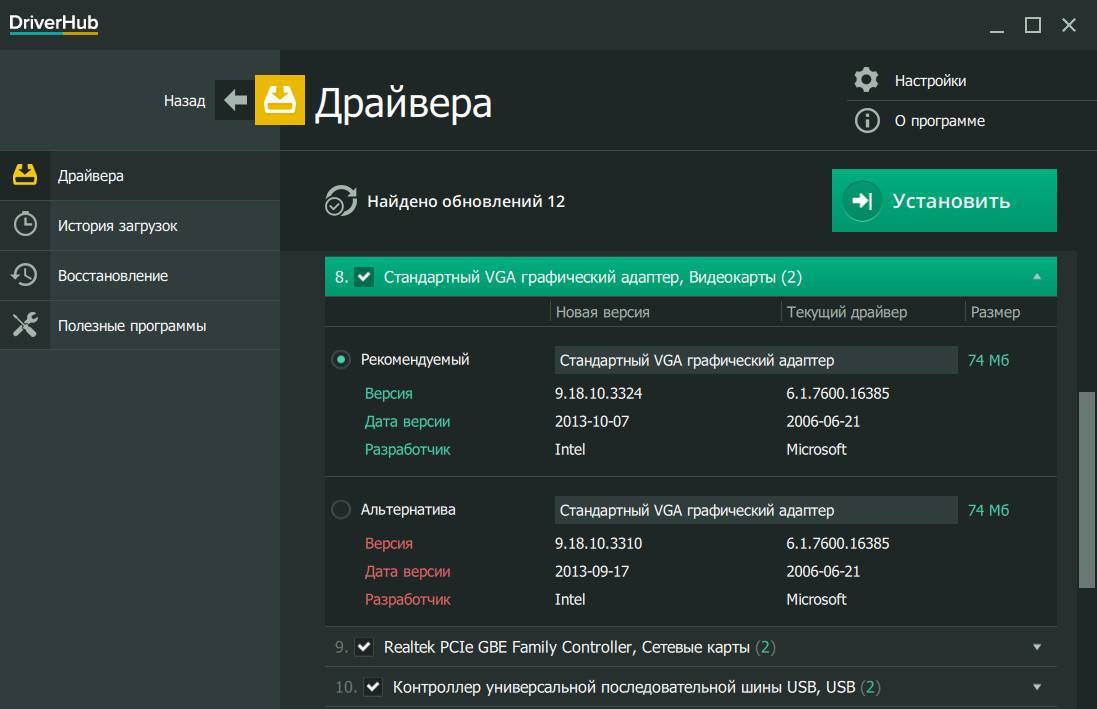The height and width of the screenshot is (709, 1097).
Task: Click the back arrow icon next to Назад
Action: pos(235,100)
